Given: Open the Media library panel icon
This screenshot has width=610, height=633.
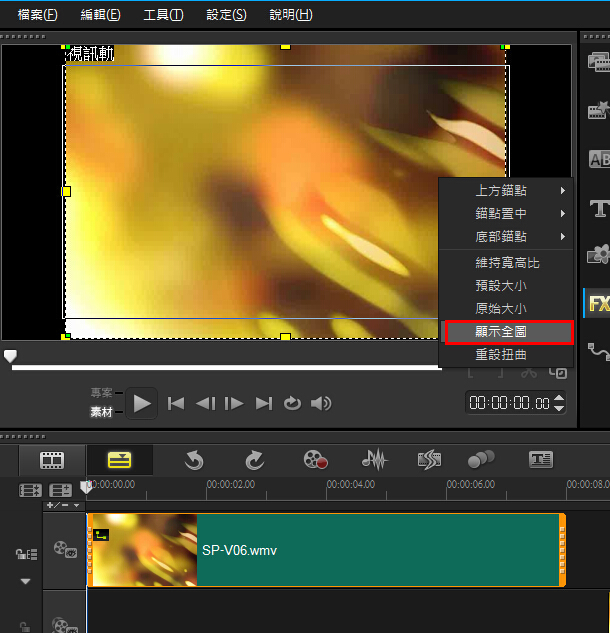Looking at the screenshot, I should click(598, 61).
